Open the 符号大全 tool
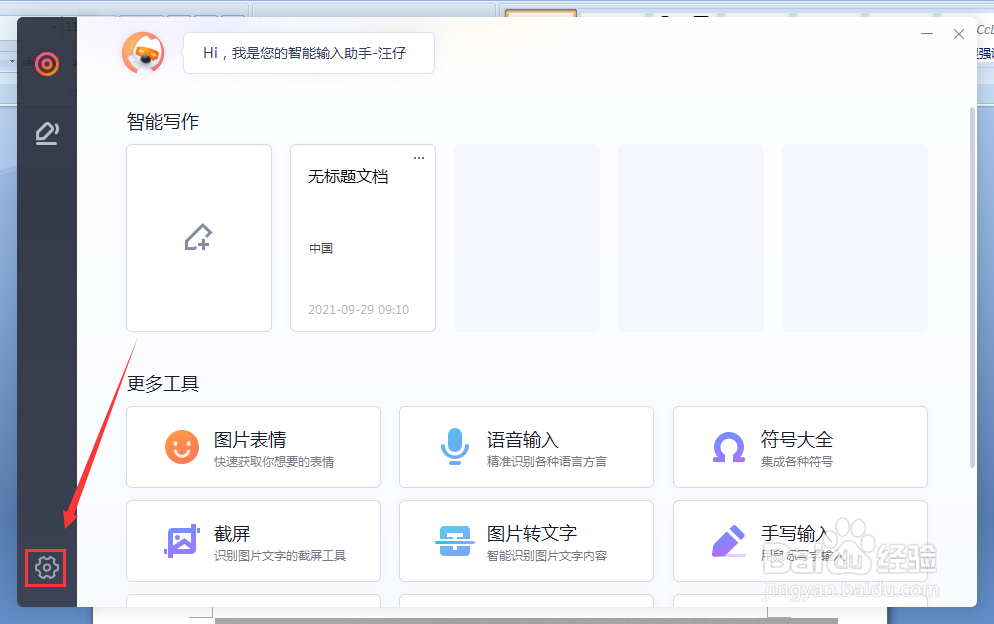 click(x=800, y=447)
